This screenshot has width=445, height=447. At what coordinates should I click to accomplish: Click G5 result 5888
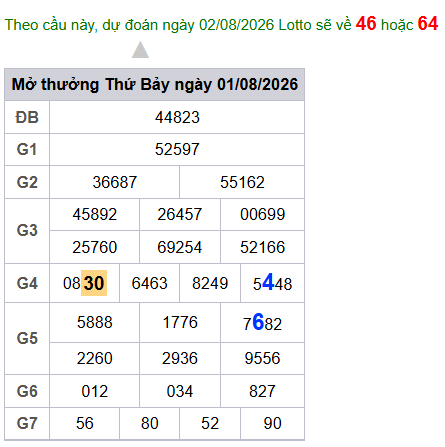point(95,322)
